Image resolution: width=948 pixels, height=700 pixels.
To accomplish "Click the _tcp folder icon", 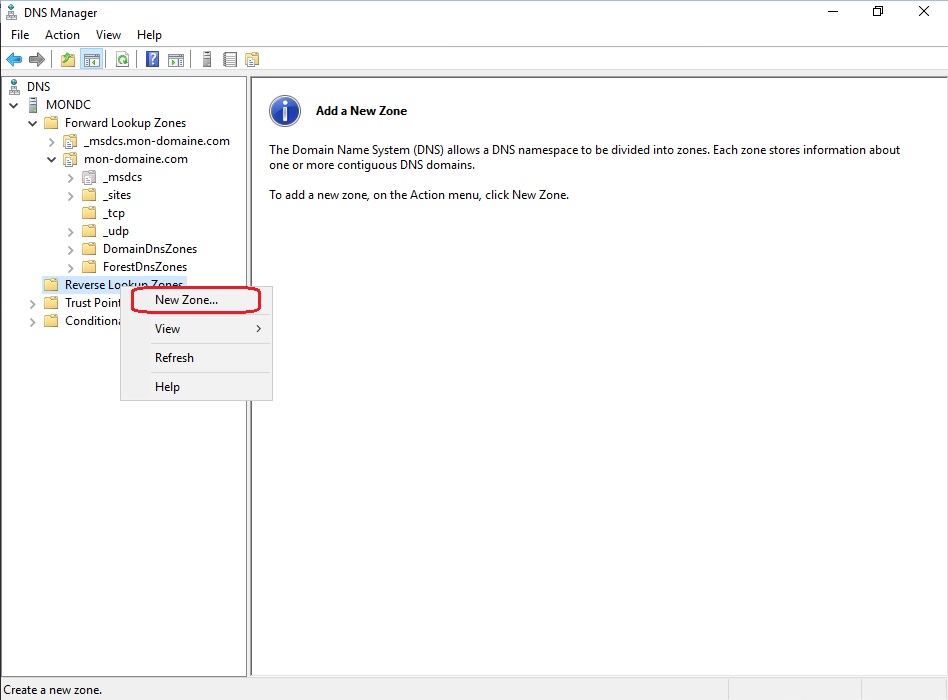I will 89,213.
